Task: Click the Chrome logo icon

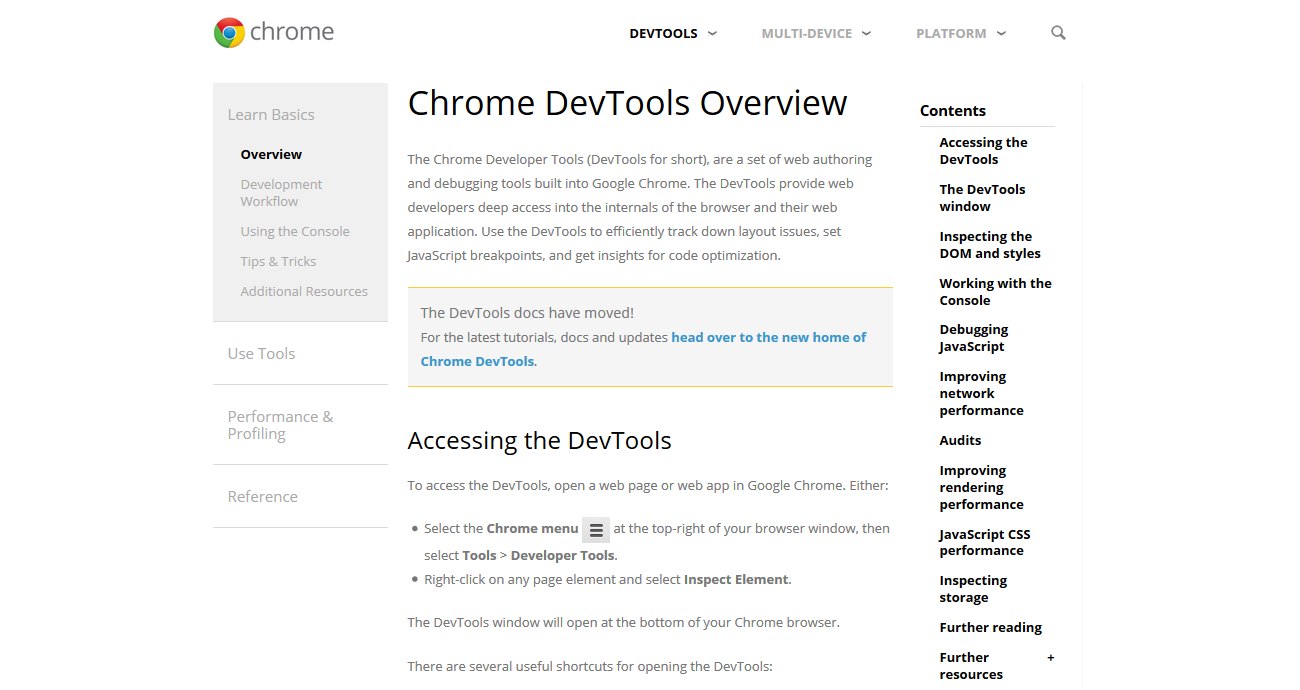Action: tap(229, 33)
